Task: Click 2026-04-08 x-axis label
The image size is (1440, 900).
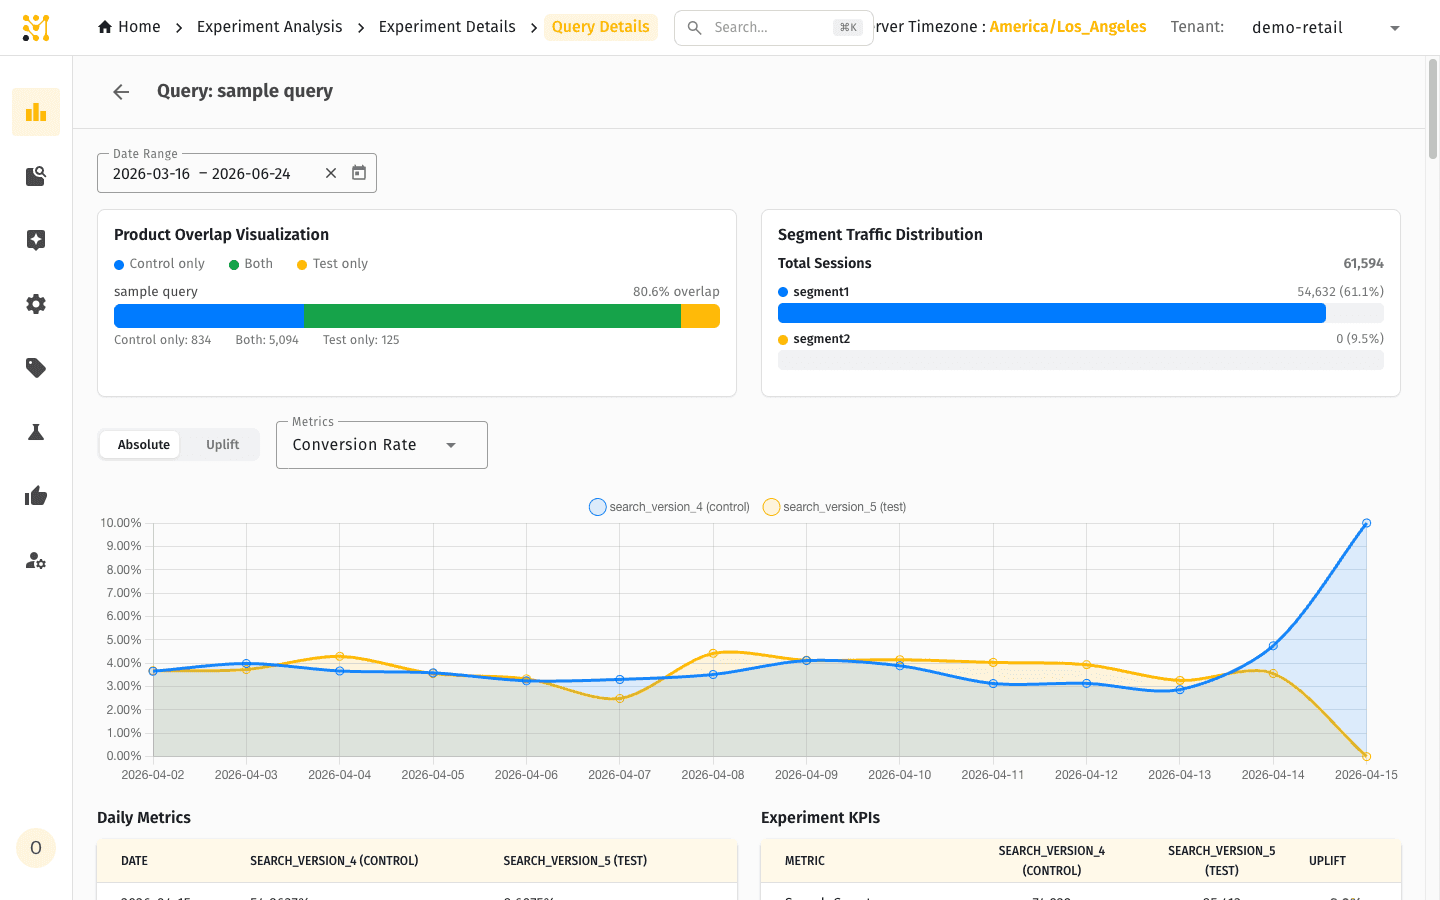Action: click(713, 775)
